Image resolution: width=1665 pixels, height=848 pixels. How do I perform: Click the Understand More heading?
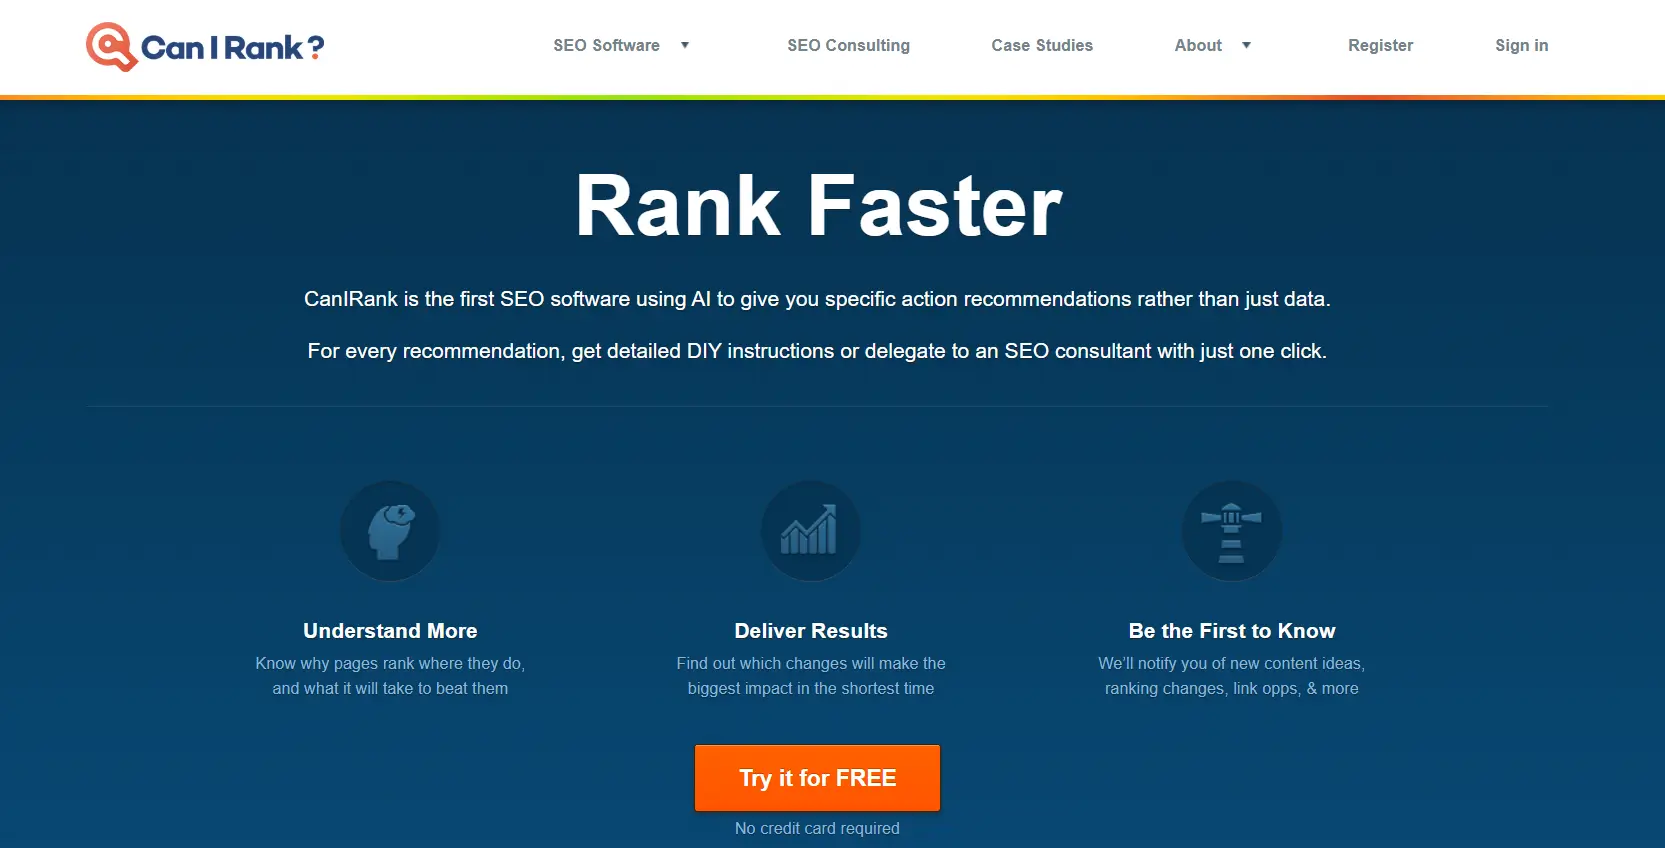point(390,631)
